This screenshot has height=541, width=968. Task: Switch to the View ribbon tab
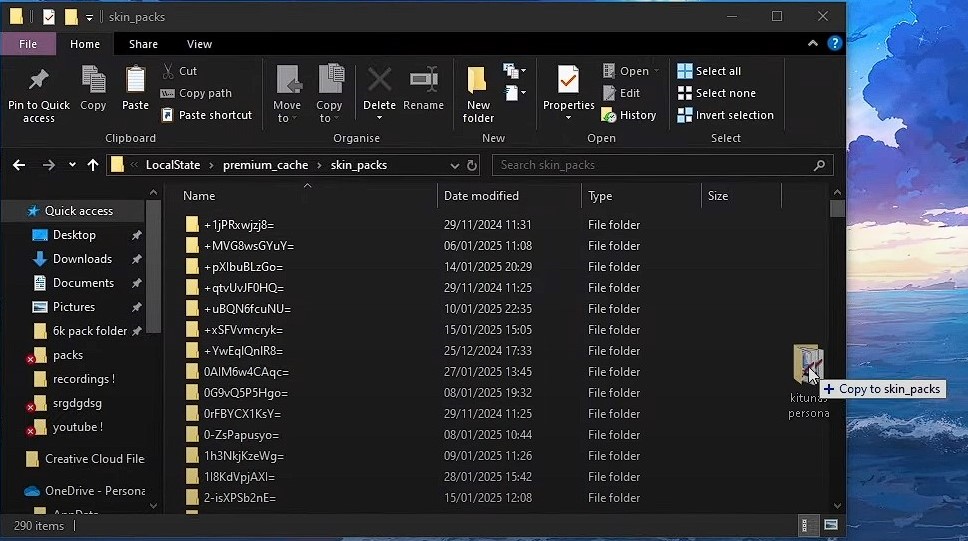pos(199,44)
